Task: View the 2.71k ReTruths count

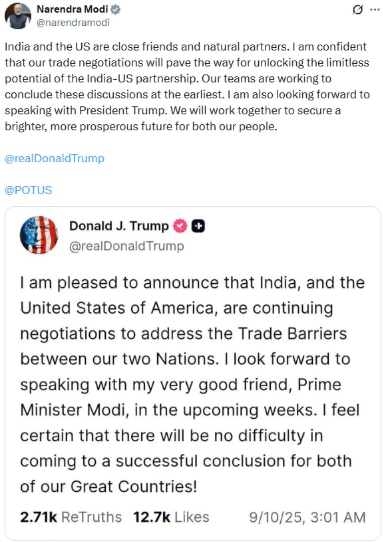Action: pyautogui.click(x=71, y=517)
